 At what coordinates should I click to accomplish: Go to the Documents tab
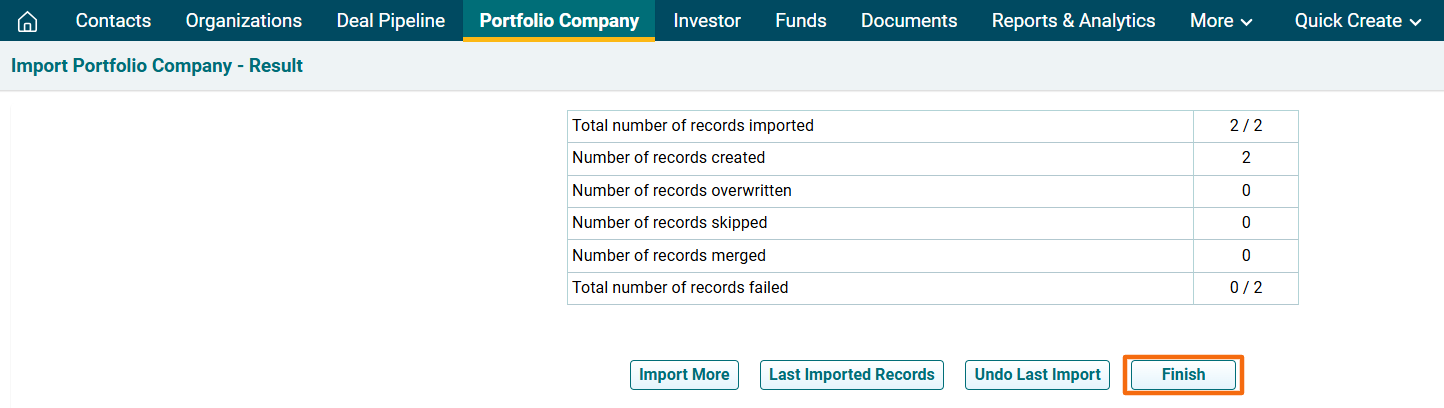908,21
